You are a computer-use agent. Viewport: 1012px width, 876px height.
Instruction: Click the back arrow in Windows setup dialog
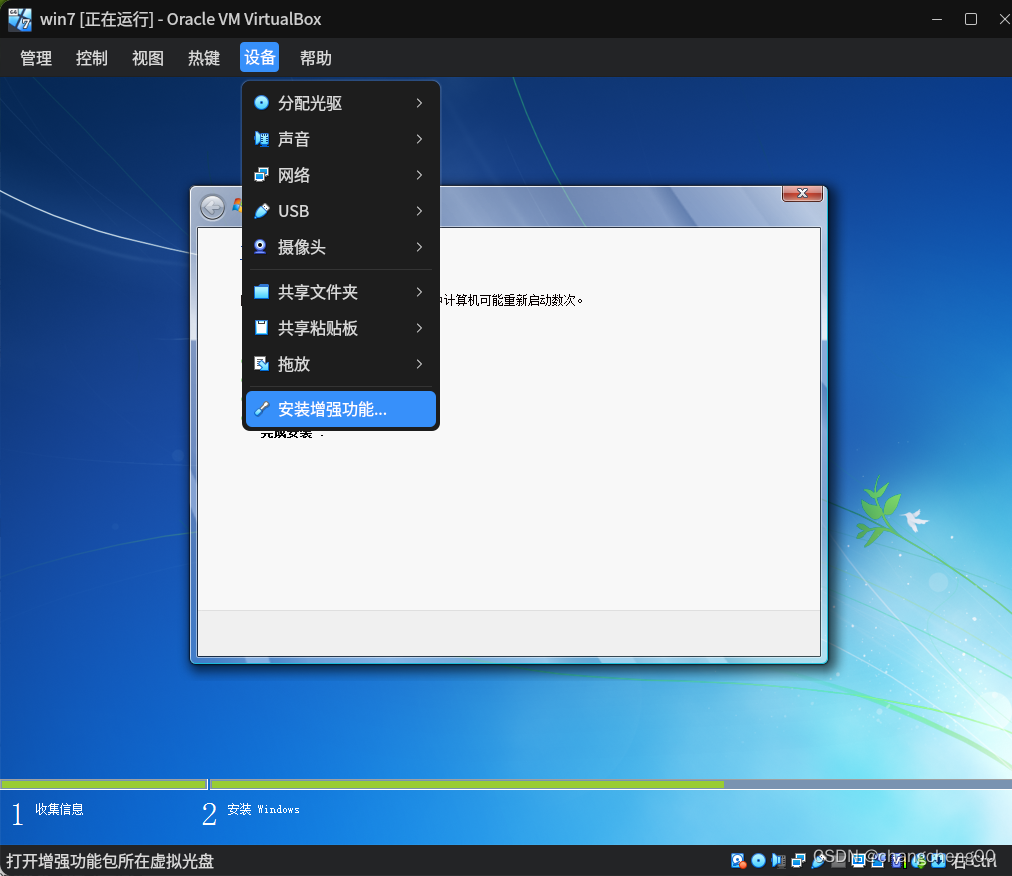[x=212, y=207]
